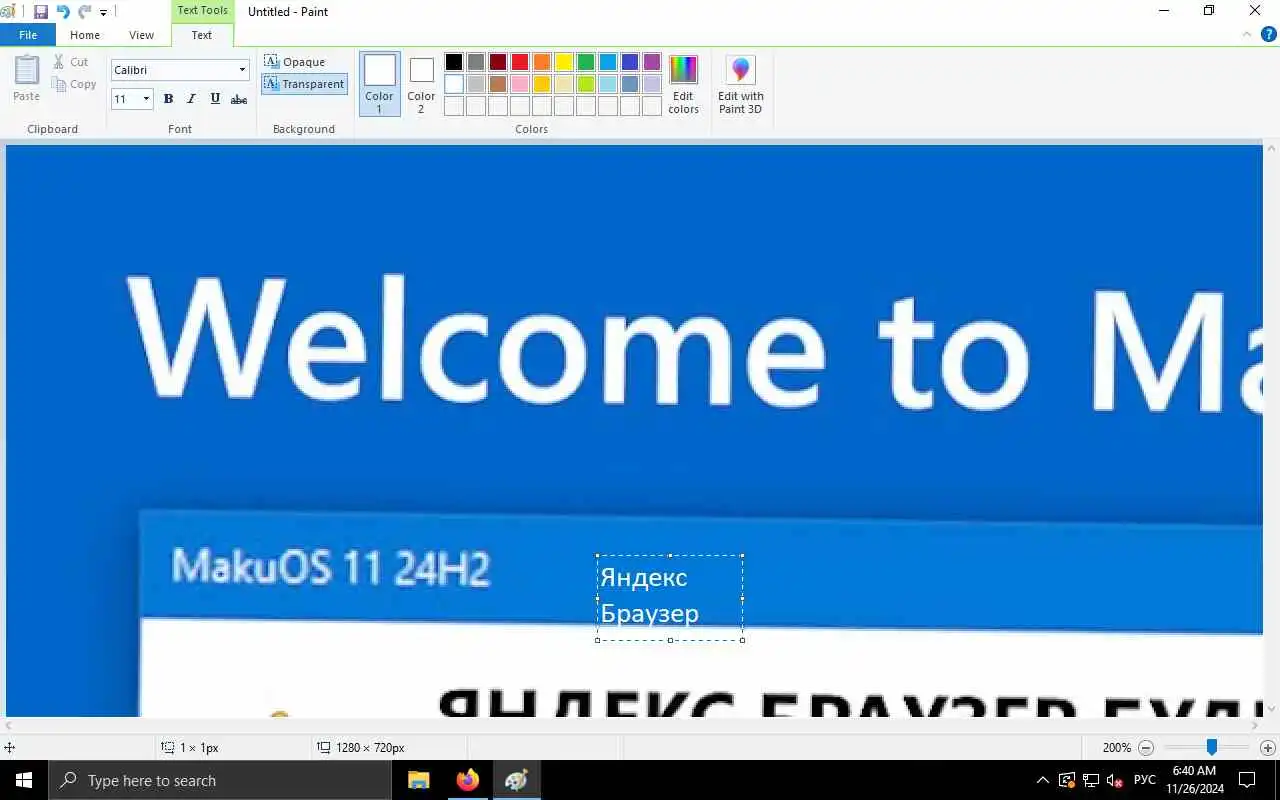This screenshot has height=800, width=1280.
Task: Select the Text ribbon tab
Action: pyautogui.click(x=202, y=35)
